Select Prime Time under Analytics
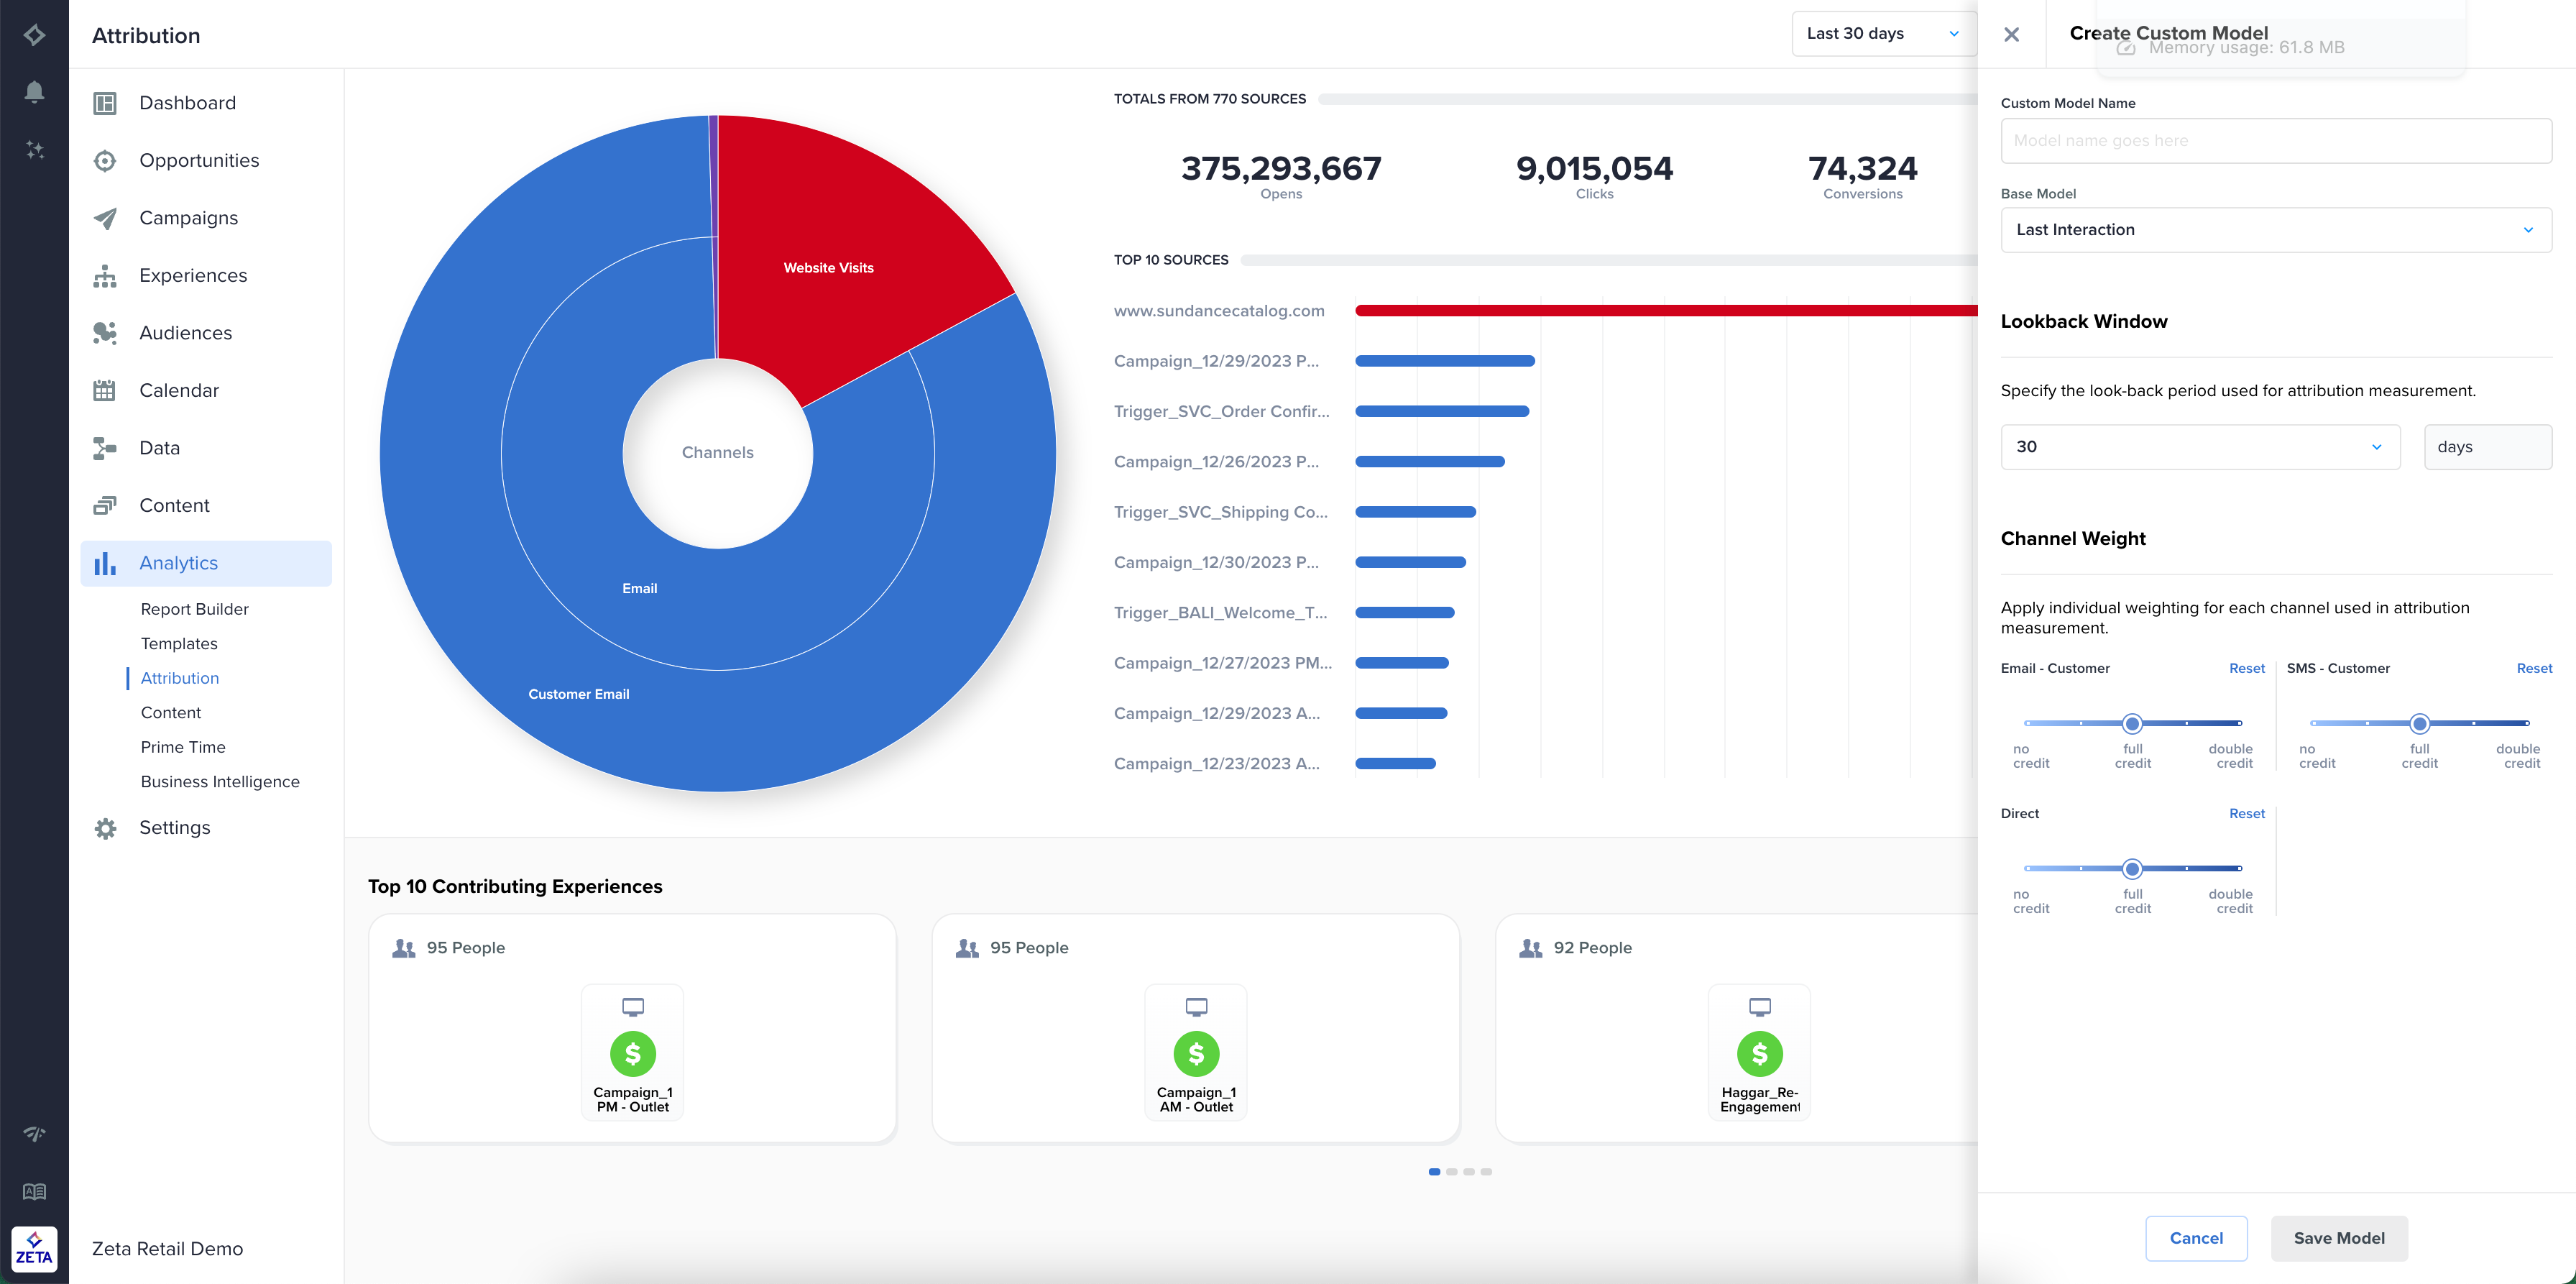Screen dimensions: 2576x1284 [183, 747]
